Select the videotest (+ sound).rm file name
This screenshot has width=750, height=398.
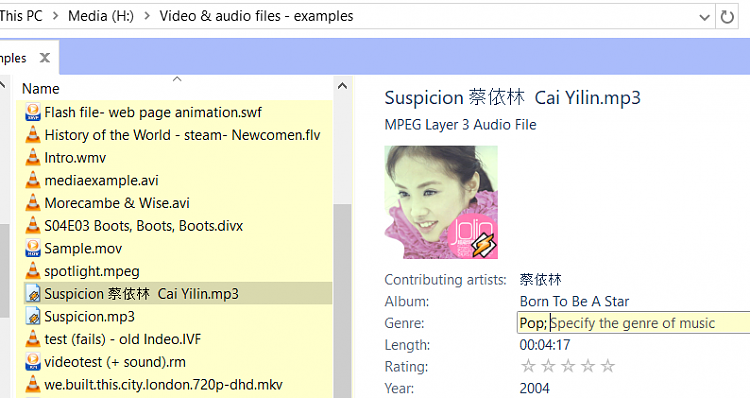(x=115, y=362)
